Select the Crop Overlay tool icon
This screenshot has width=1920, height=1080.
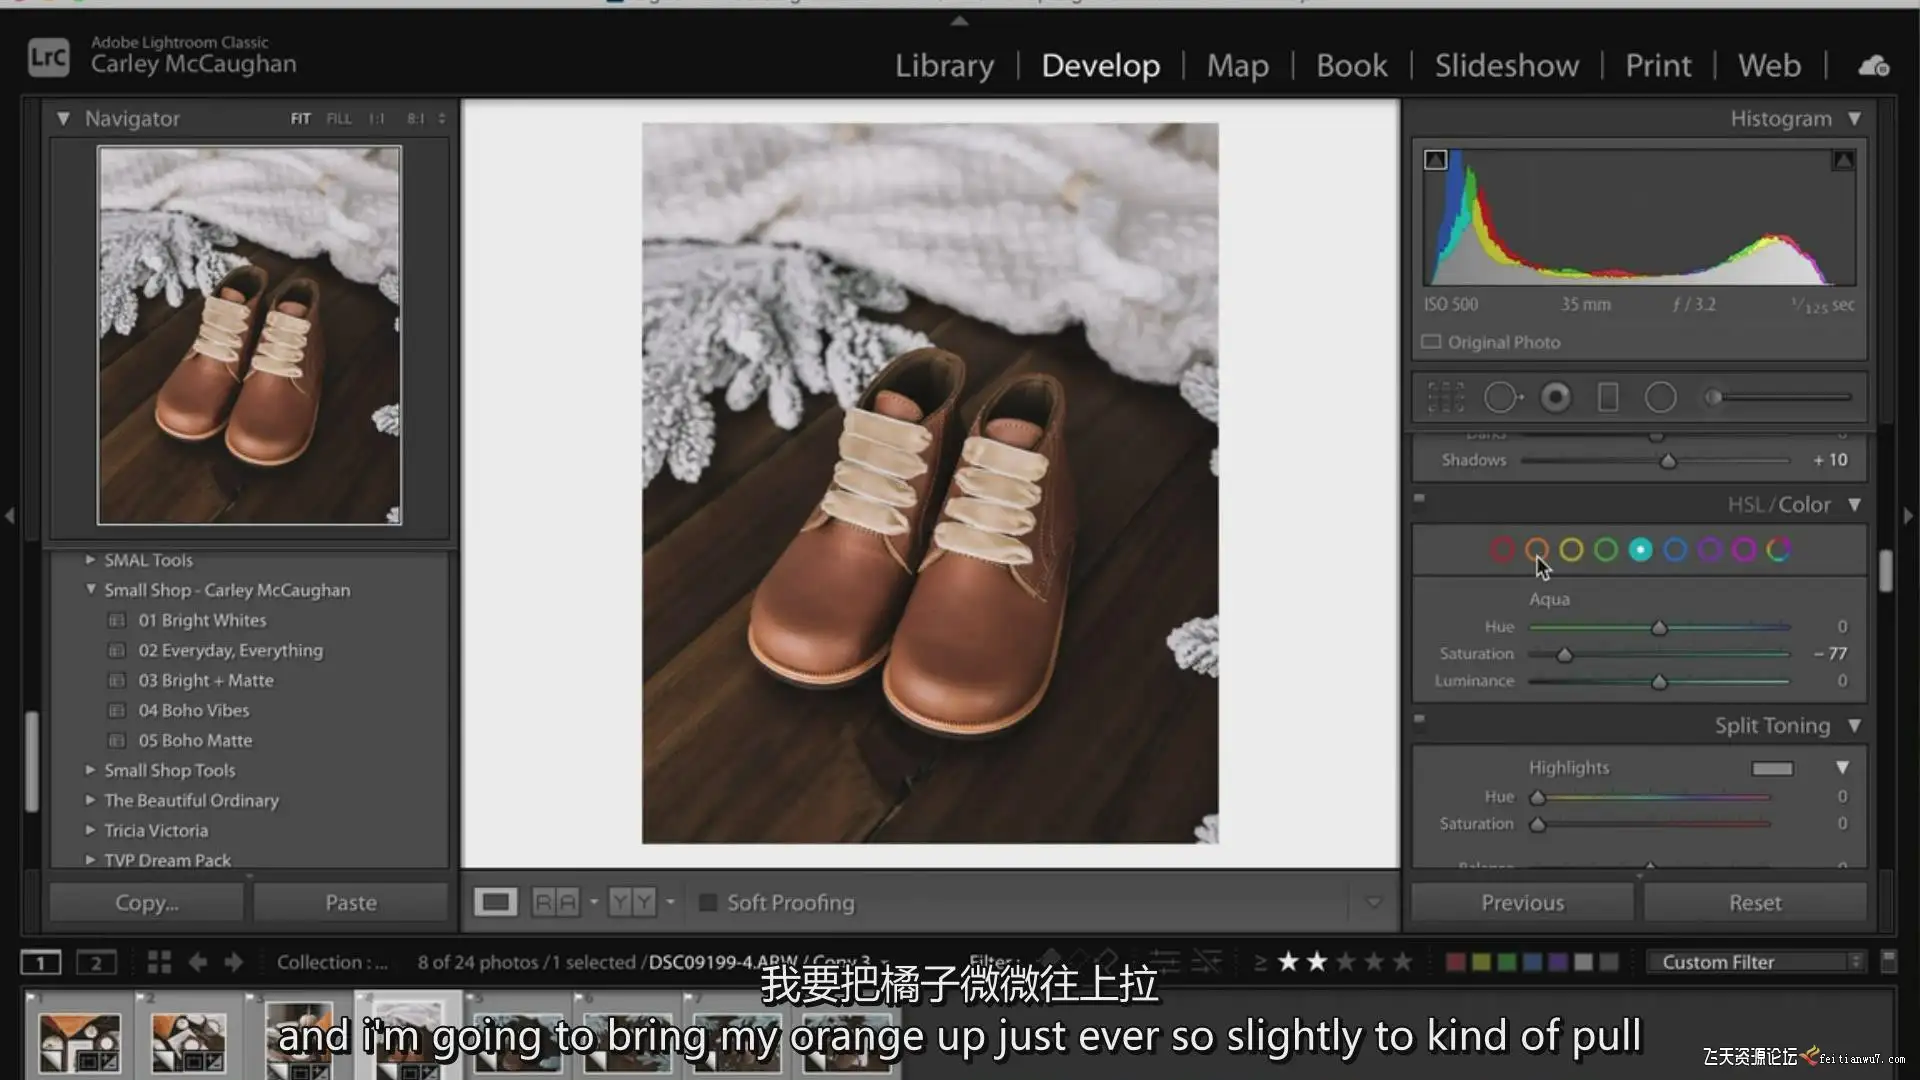click(1446, 397)
